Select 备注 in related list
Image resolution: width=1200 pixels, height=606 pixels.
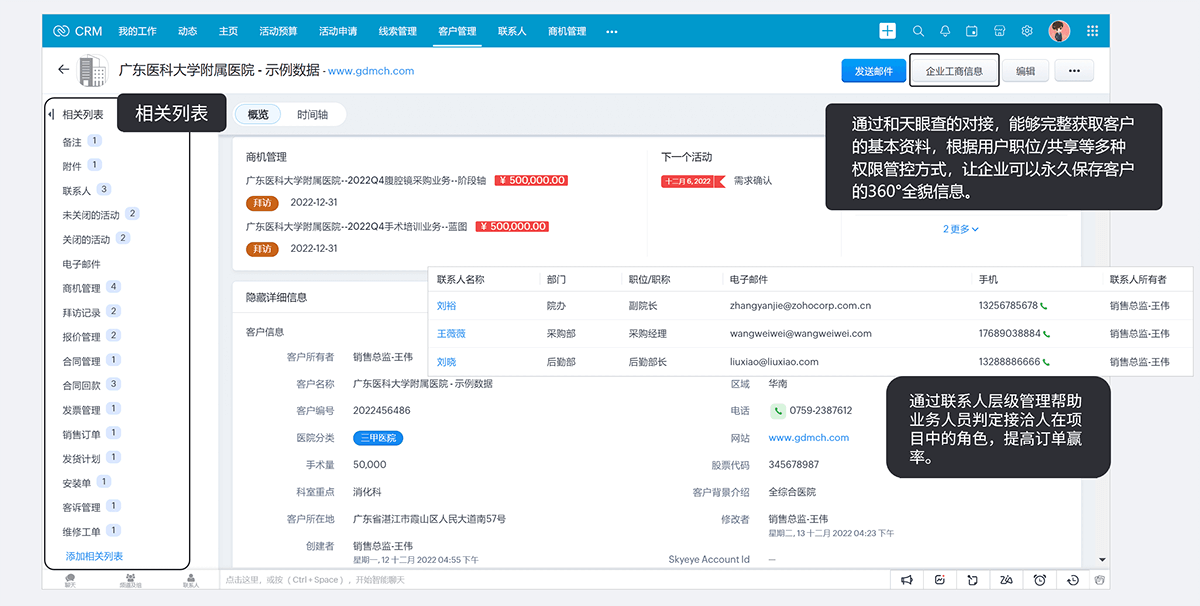tap(72, 142)
